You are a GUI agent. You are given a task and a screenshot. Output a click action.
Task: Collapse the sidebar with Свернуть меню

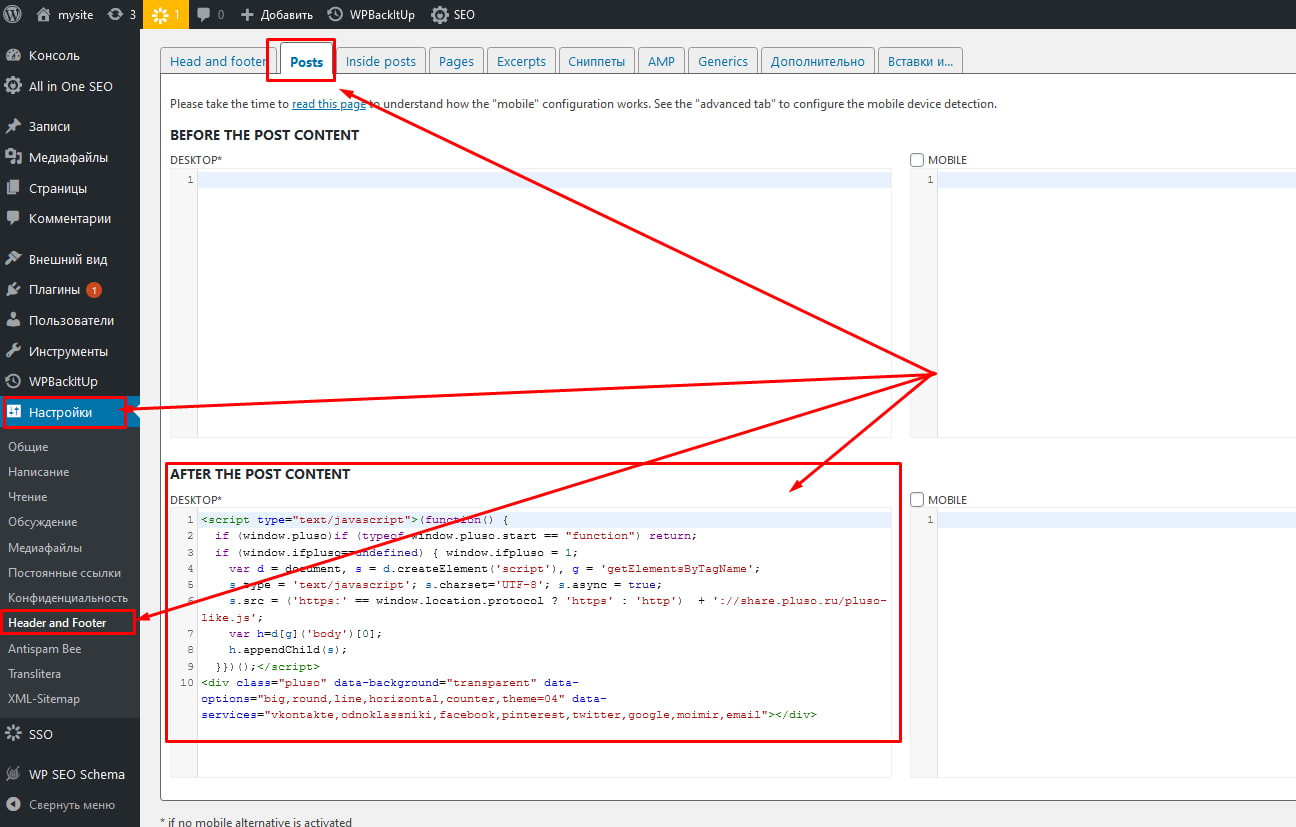[x=71, y=805]
